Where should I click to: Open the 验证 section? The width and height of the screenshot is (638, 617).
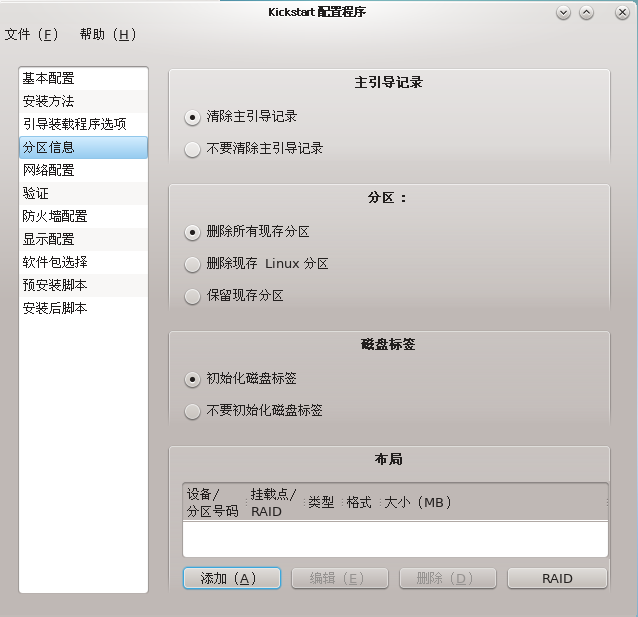point(83,193)
